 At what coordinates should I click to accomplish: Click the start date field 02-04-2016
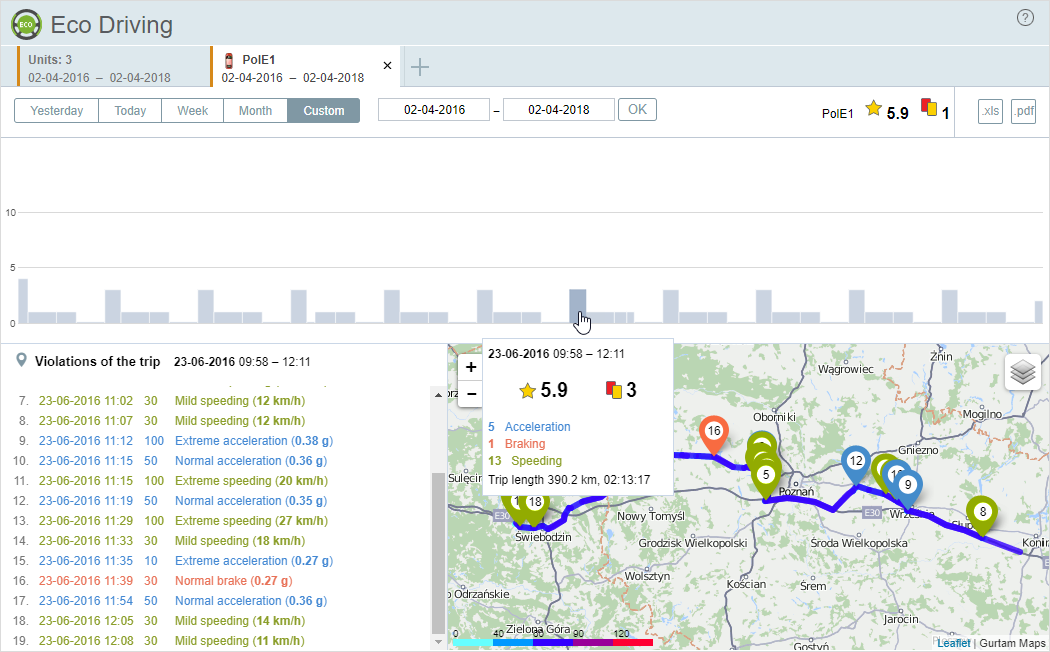[434, 110]
